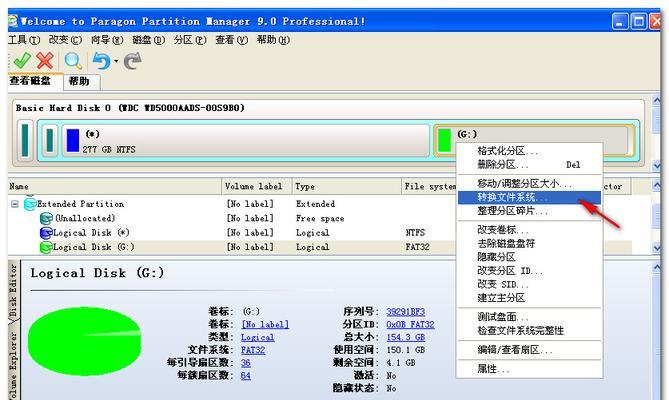Image resolution: width=669 pixels, height=400 pixels.
Task: Choose 去除磁盘盘符 from context menu
Action: pyautogui.click(x=529, y=243)
